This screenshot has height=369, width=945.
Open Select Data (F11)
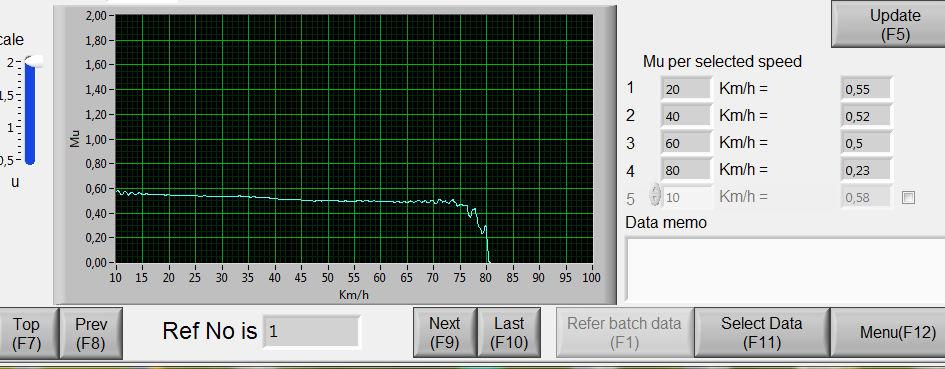click(762, 333)
